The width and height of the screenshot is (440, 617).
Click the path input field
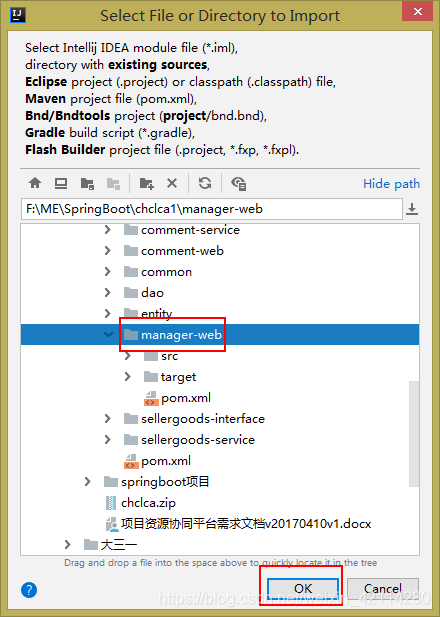coord(212,209)
